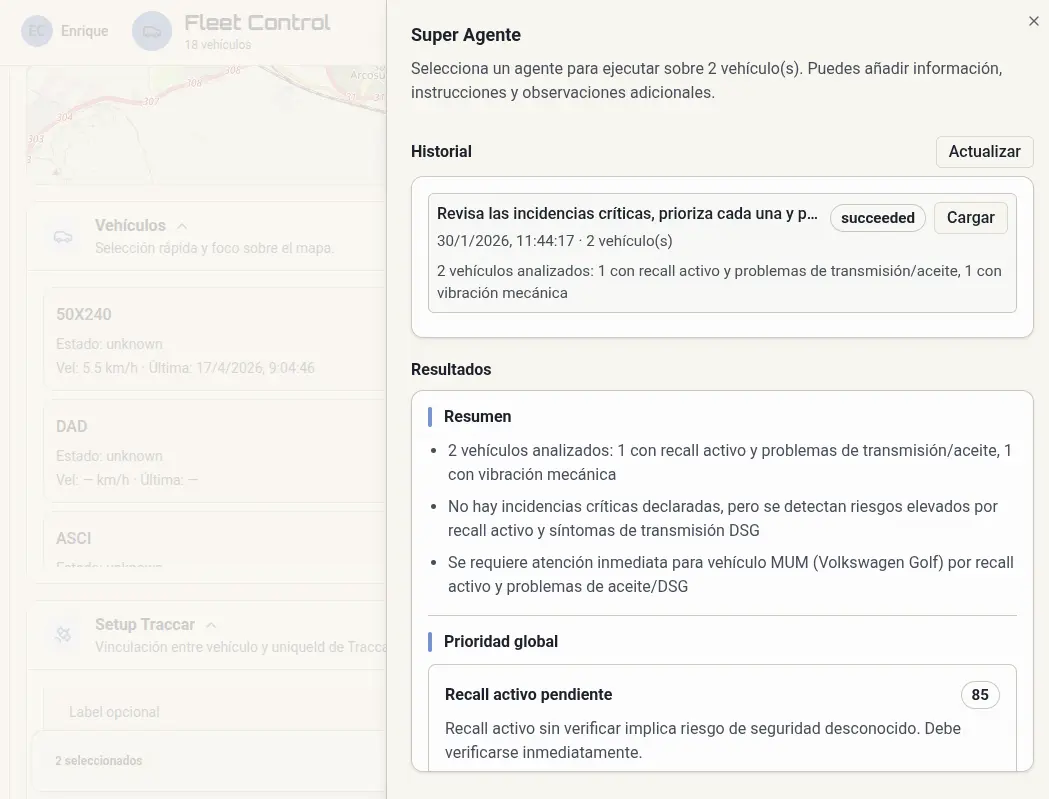Image resolution: width=1049 pixels, height=799 pixels.
Task: Click the succeeded status badge
Action: (x=877, y=217)
